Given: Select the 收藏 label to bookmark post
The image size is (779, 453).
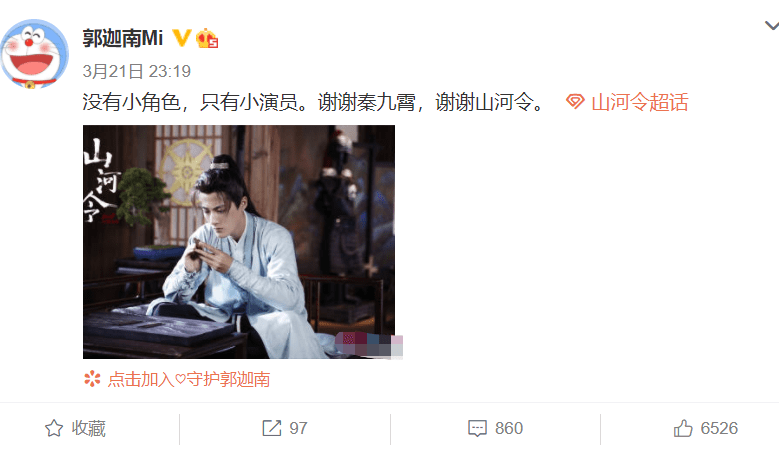Looking at the screenshot, I should (88, 428).
